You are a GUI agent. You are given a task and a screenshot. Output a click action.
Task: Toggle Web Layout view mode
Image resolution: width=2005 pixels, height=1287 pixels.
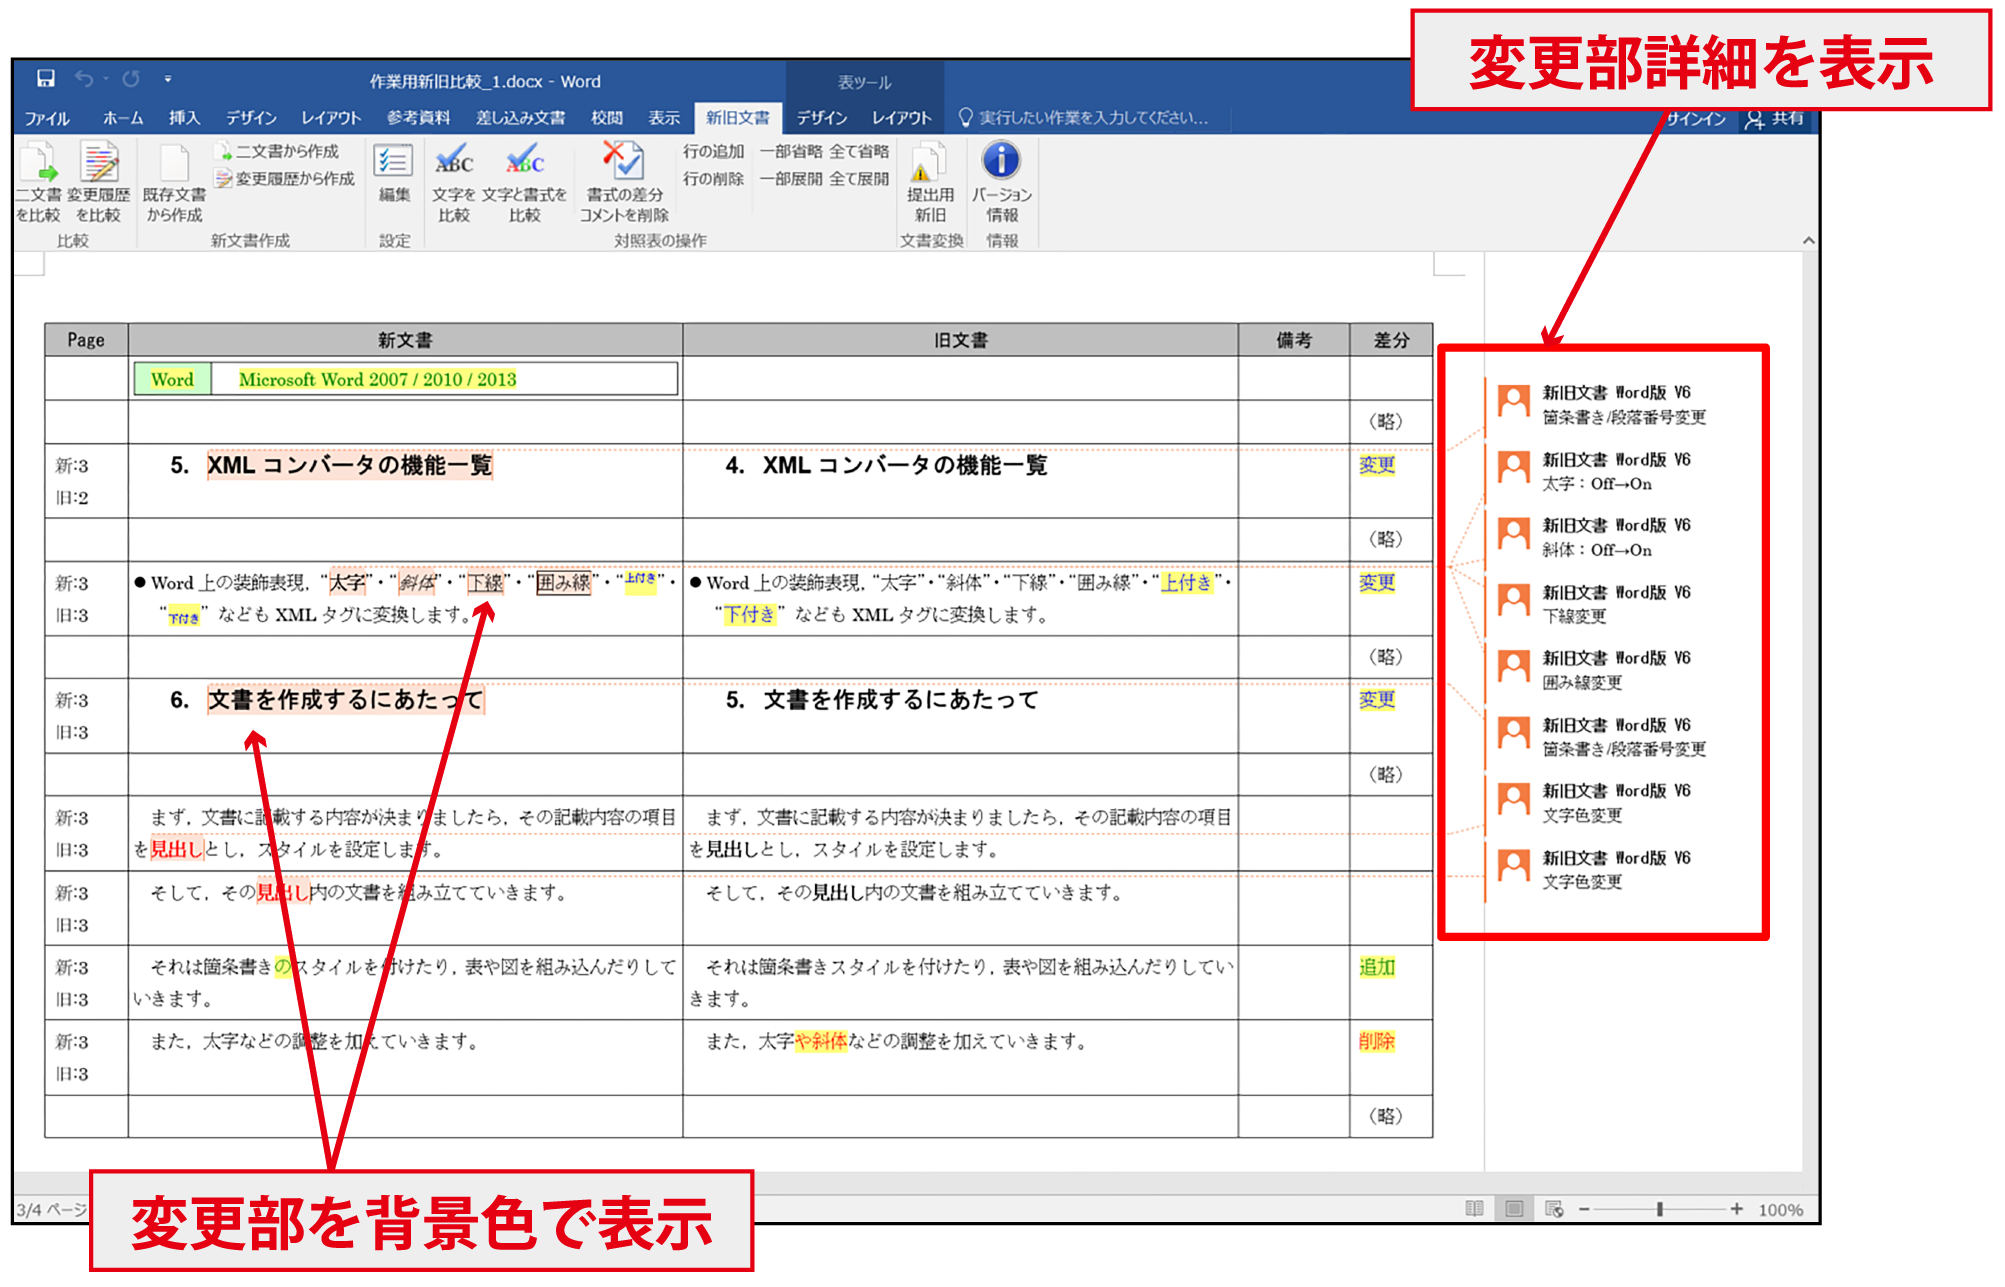1553,1209
